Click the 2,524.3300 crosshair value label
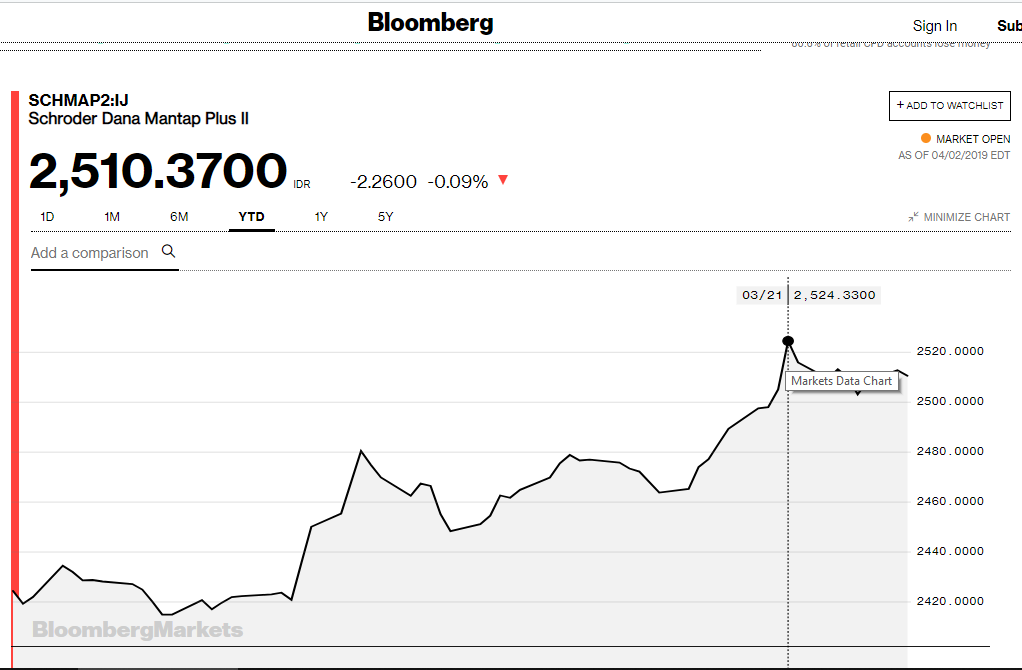 click(834, 295)
